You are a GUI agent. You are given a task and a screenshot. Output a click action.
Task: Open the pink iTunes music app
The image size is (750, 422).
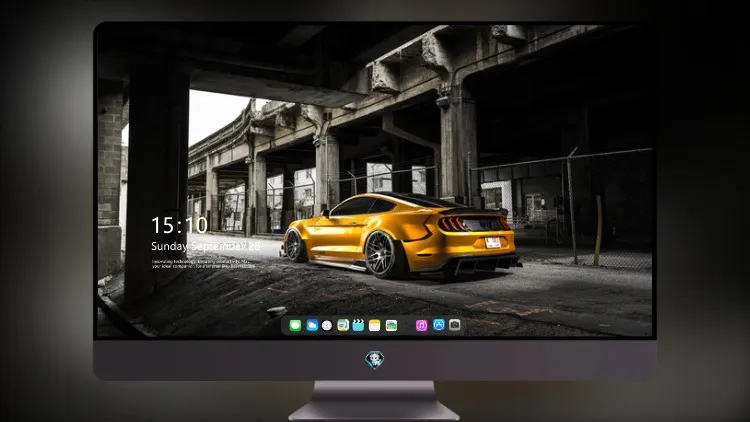click(421, 325)
